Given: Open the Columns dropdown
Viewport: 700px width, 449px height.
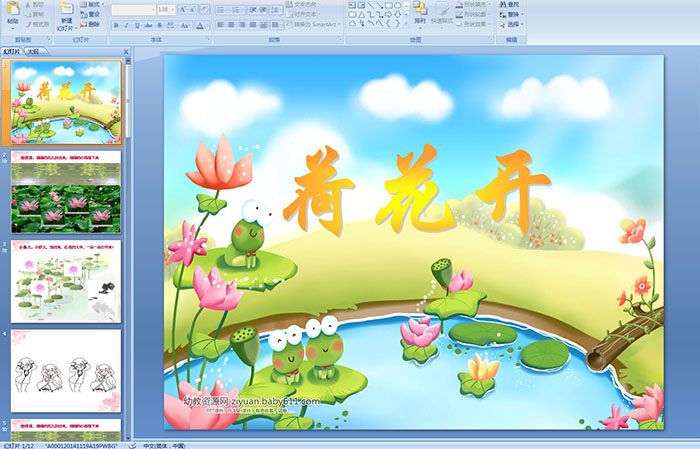Looking at the screenshot, I should coord(277,25).
